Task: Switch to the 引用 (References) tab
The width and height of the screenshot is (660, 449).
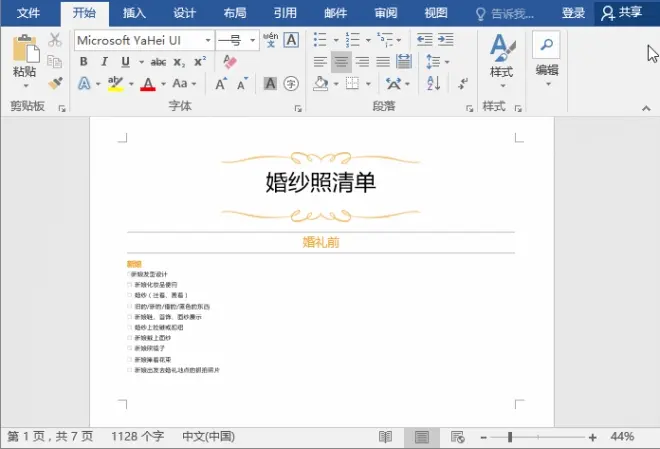Action: 285,13
